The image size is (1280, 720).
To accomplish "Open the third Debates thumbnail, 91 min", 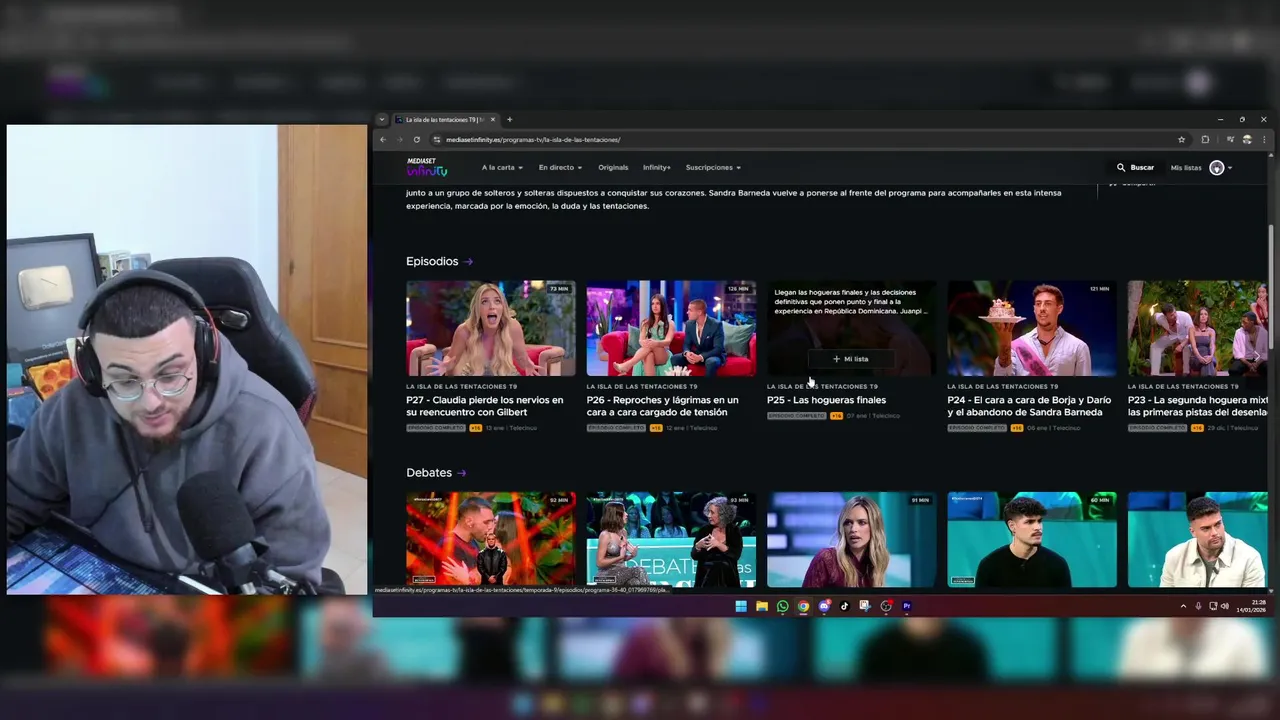I will coord(852,539).
